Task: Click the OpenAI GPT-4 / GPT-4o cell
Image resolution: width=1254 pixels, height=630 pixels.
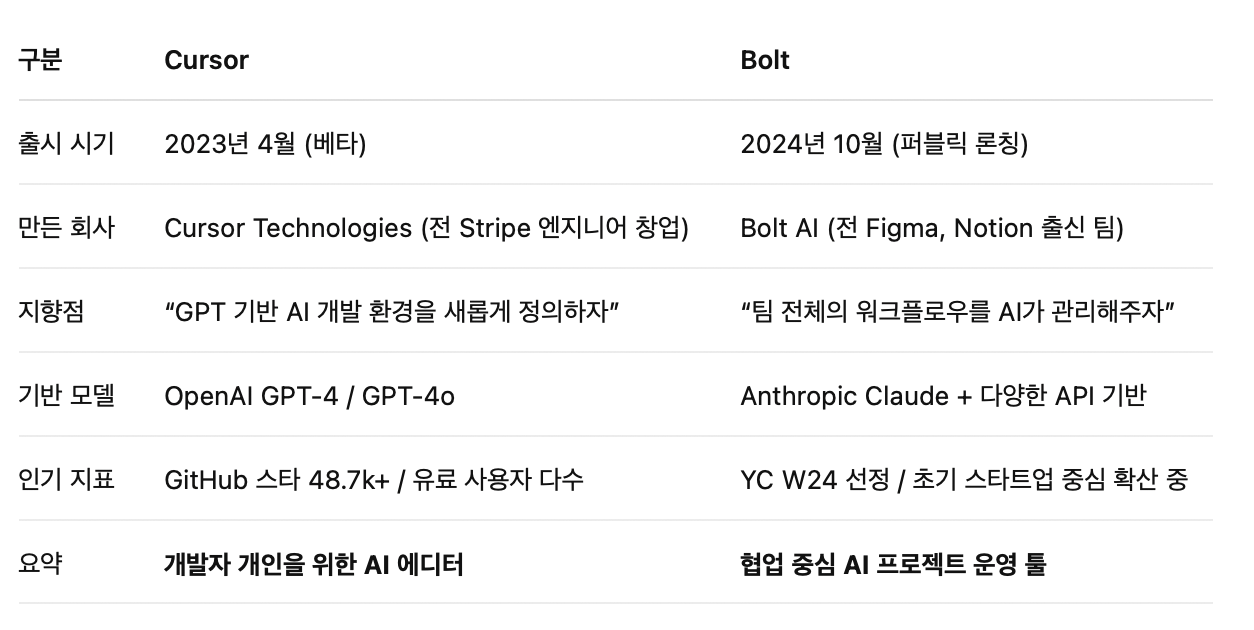Action: pos(309,396)
